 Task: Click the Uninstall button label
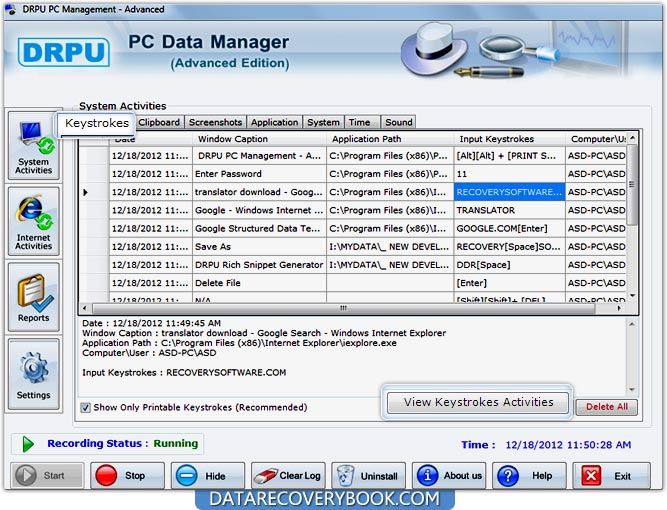(379, 476)
